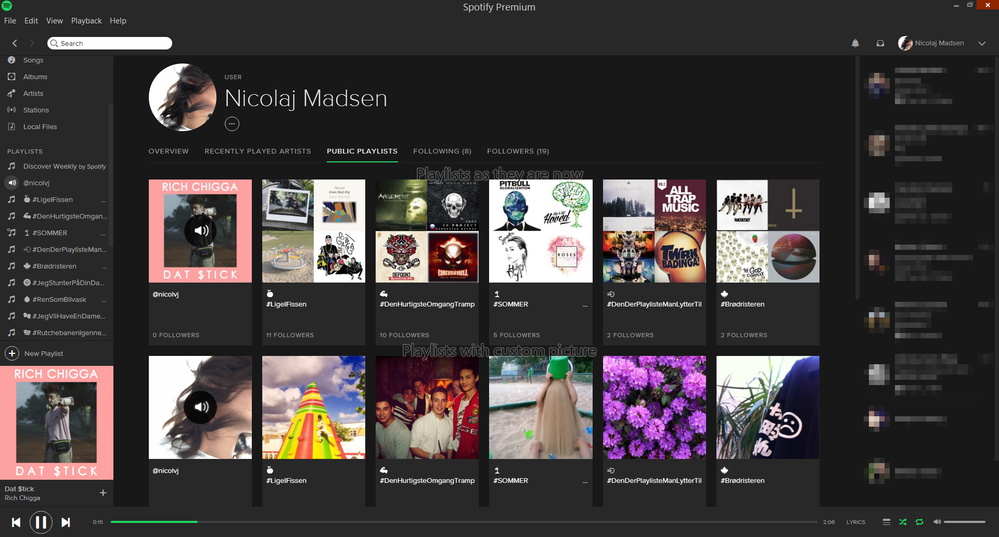Open the bouncy slide #LigeIFissen custom cover
This screenshot has width=999, height=537.
[x=313, y=407]
